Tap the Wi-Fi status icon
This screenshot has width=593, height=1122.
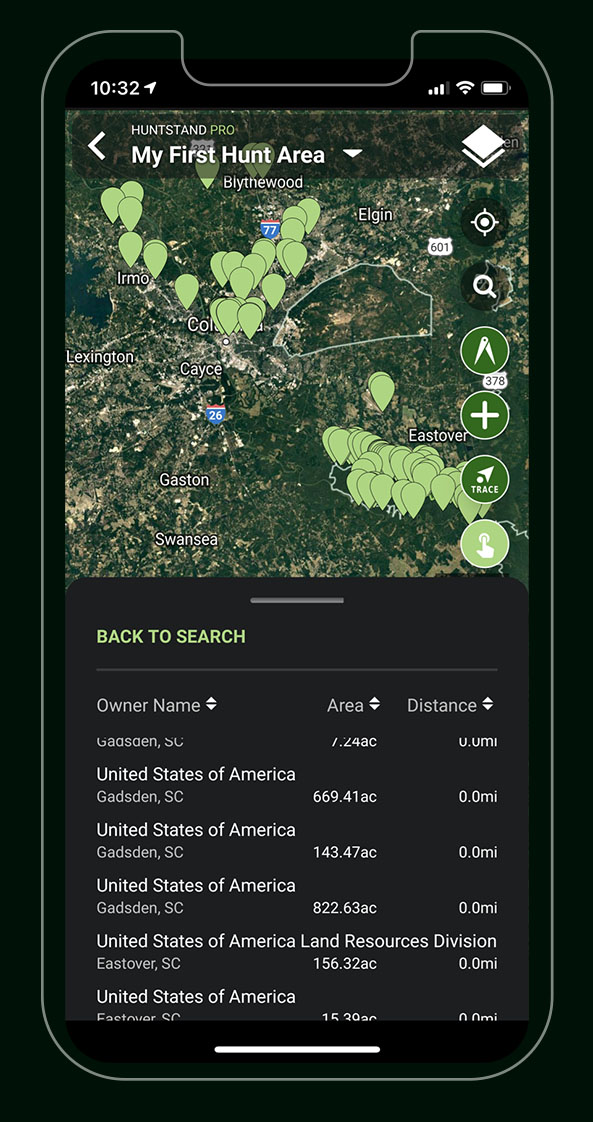466,88
